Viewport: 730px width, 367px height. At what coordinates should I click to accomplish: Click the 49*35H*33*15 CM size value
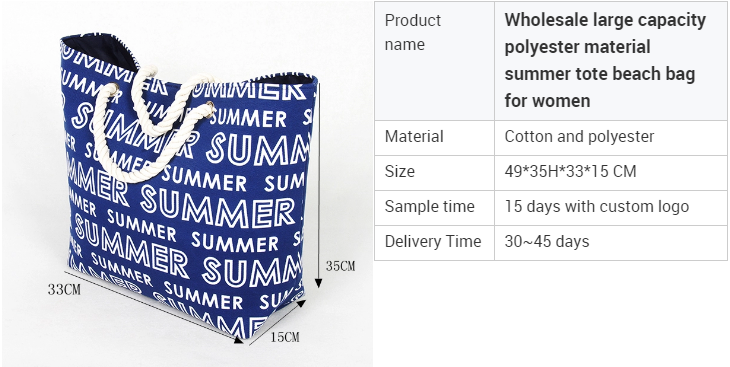tap(570, 171)
